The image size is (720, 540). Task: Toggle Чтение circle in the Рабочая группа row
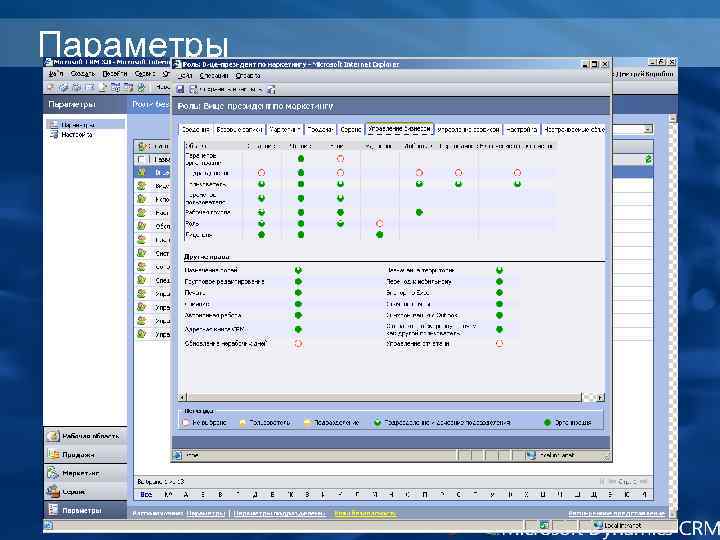(301, 212)
